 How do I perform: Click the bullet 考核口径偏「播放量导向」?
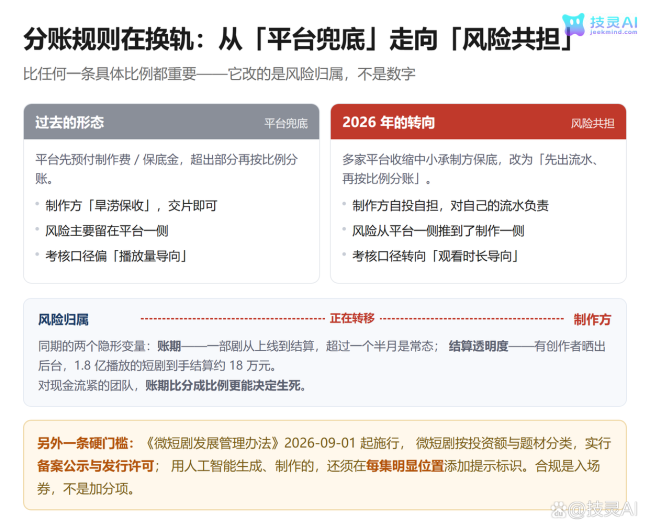point(116,256)
